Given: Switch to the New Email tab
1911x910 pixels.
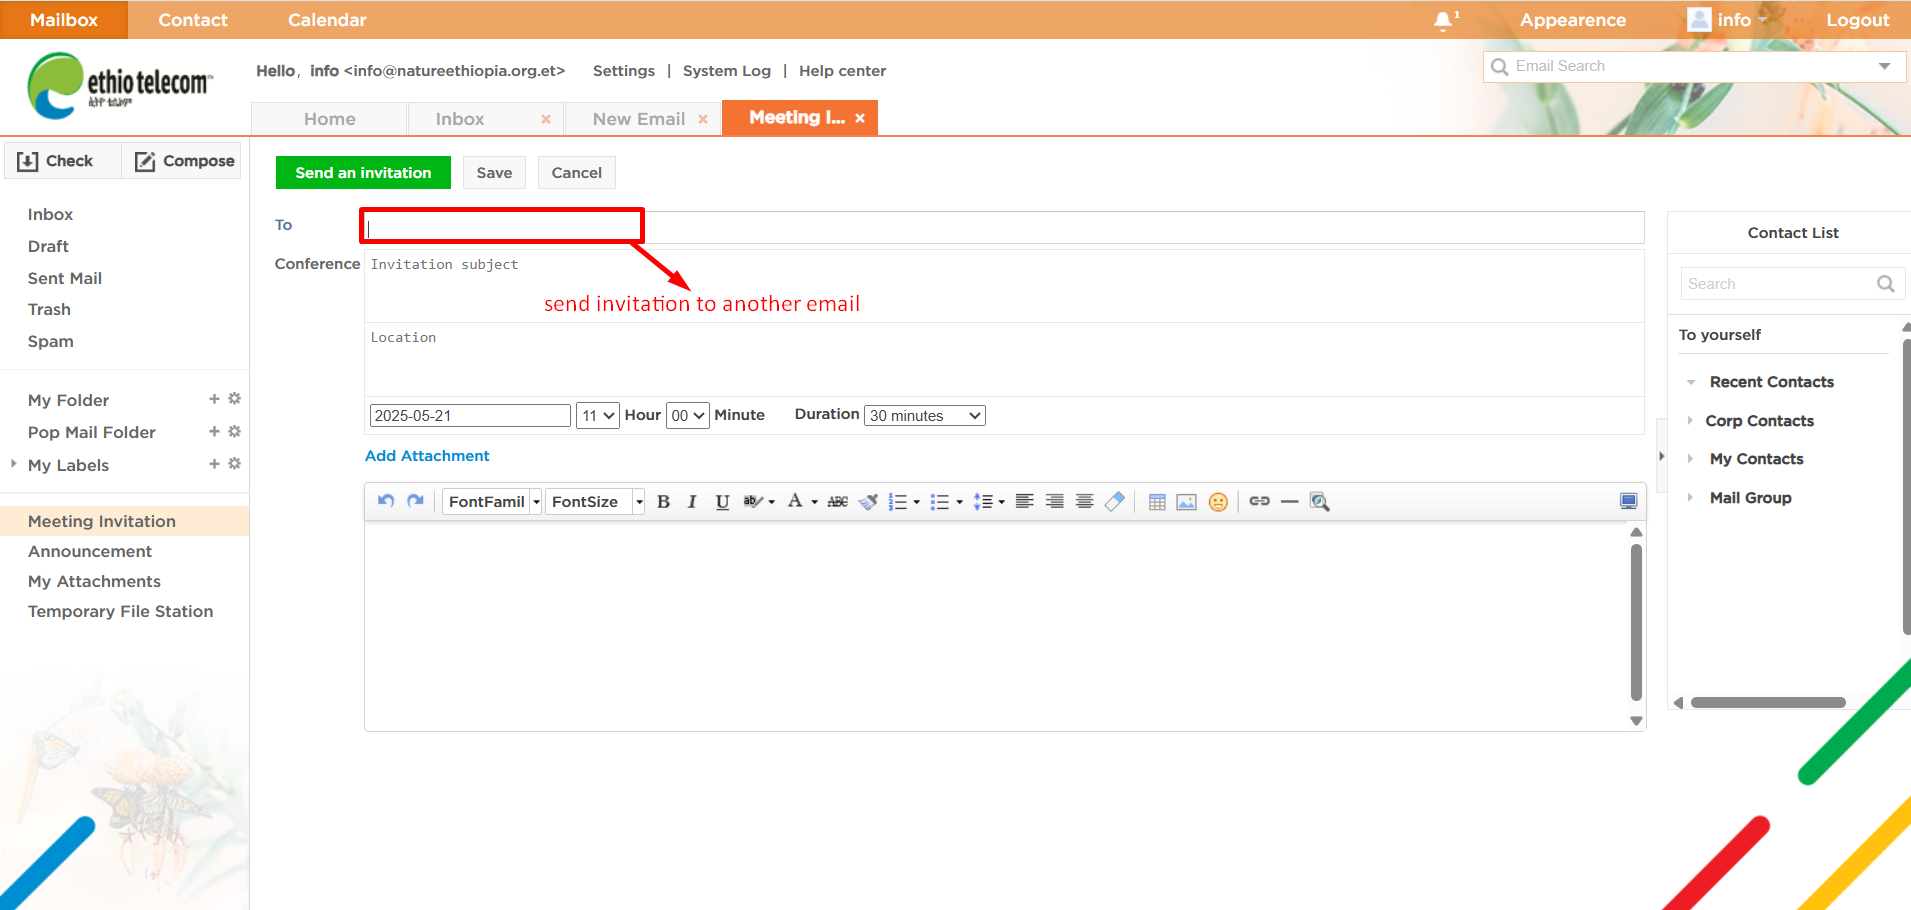Looking at the screenshot, I should click(x=638, y=119).
